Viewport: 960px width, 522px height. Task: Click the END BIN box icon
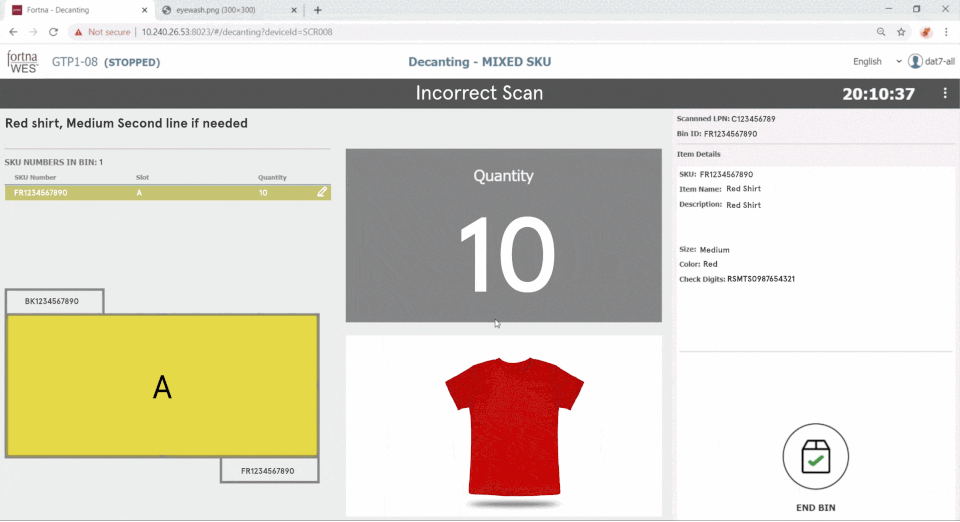[815, 458]
